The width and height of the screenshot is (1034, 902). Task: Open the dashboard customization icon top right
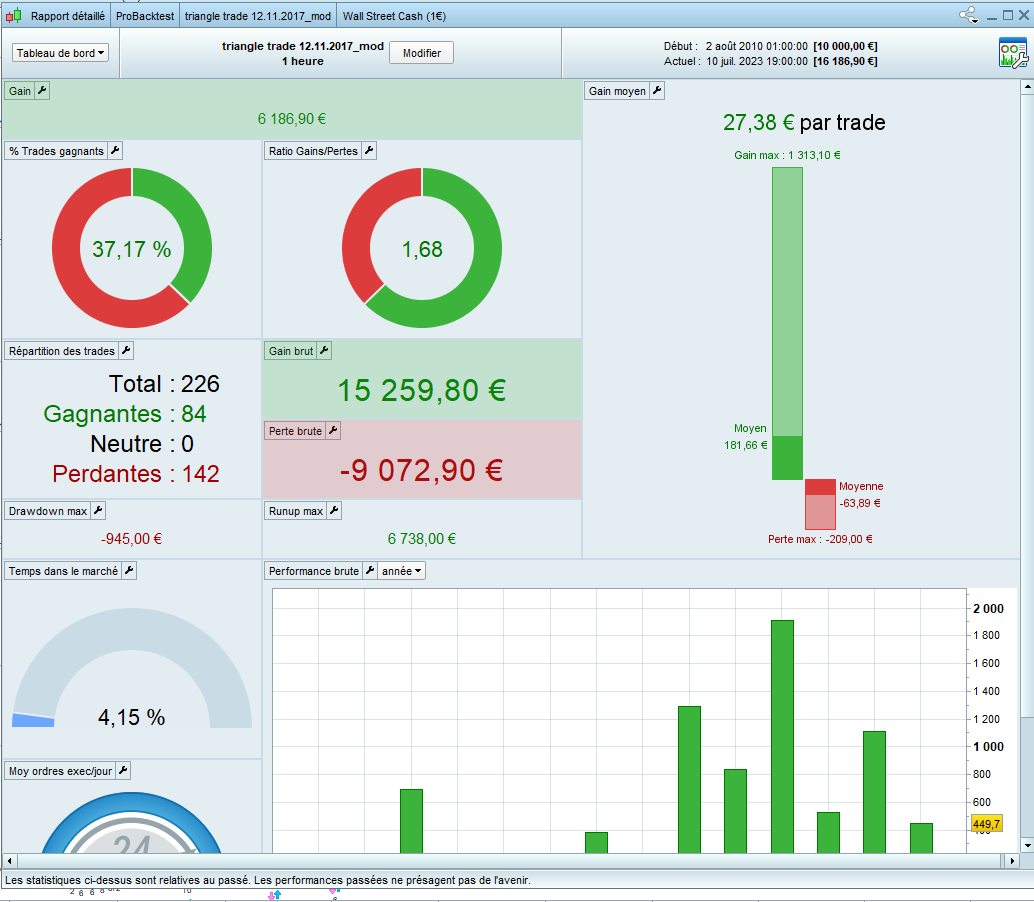point(1013,53)
